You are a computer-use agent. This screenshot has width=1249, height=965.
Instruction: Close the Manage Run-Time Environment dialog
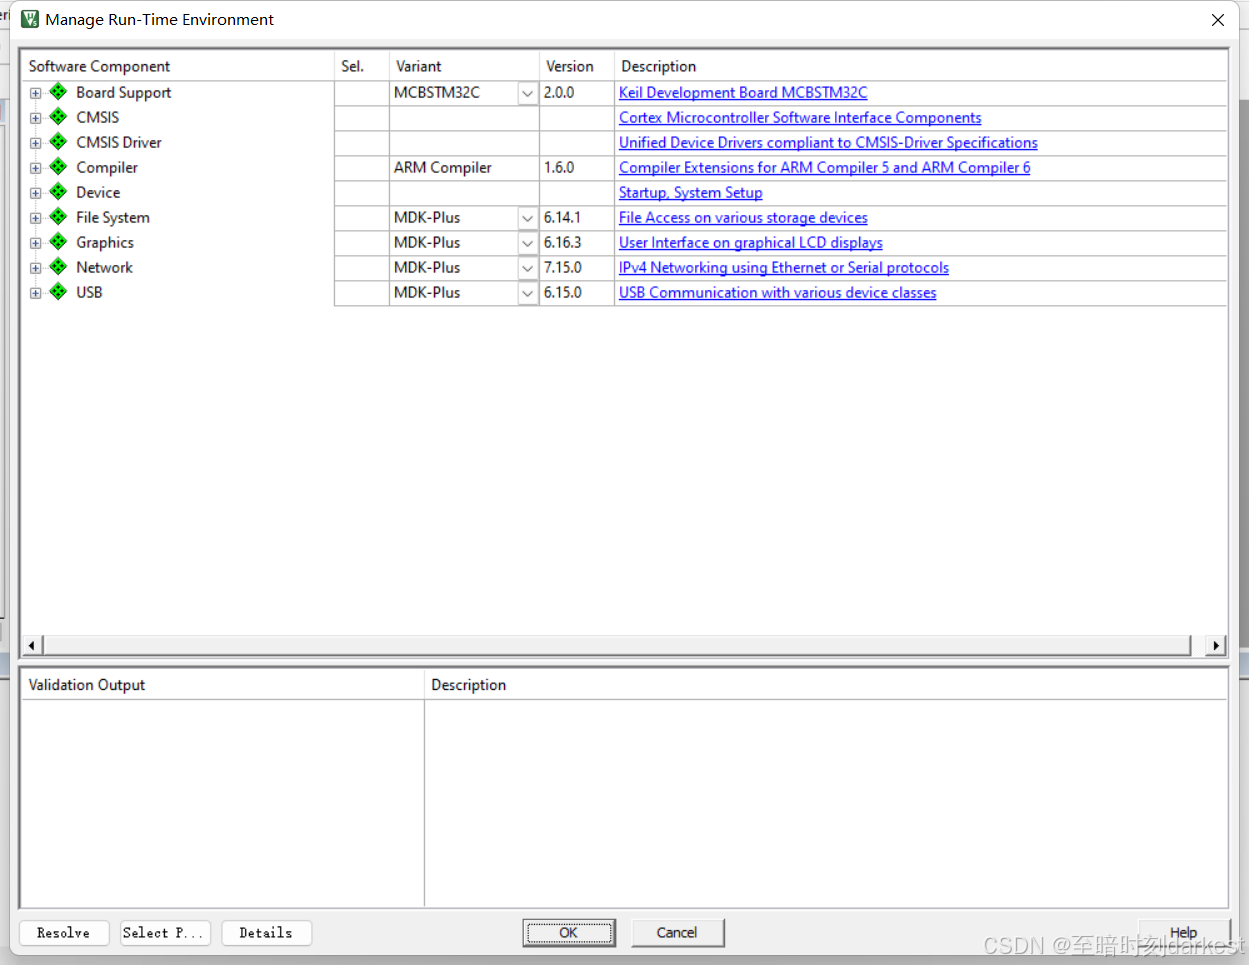coord(1218,20)
